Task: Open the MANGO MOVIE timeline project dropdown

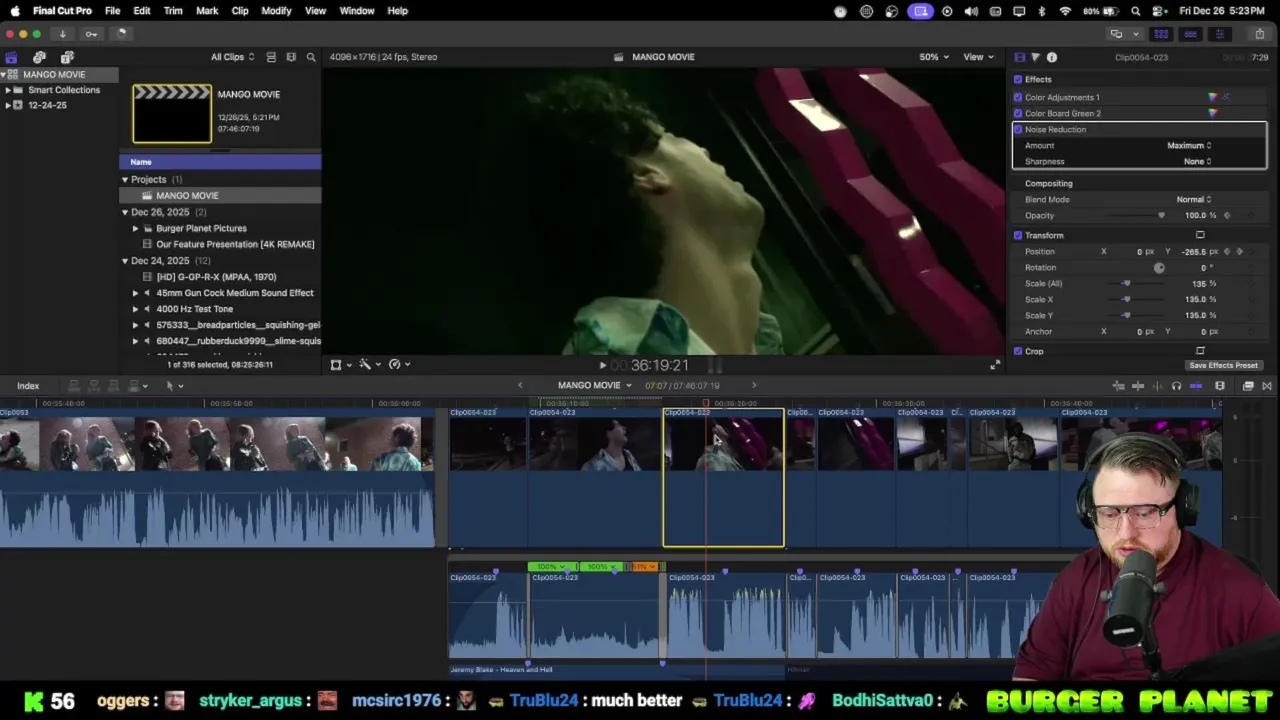Action: click(x=595, y=386)
